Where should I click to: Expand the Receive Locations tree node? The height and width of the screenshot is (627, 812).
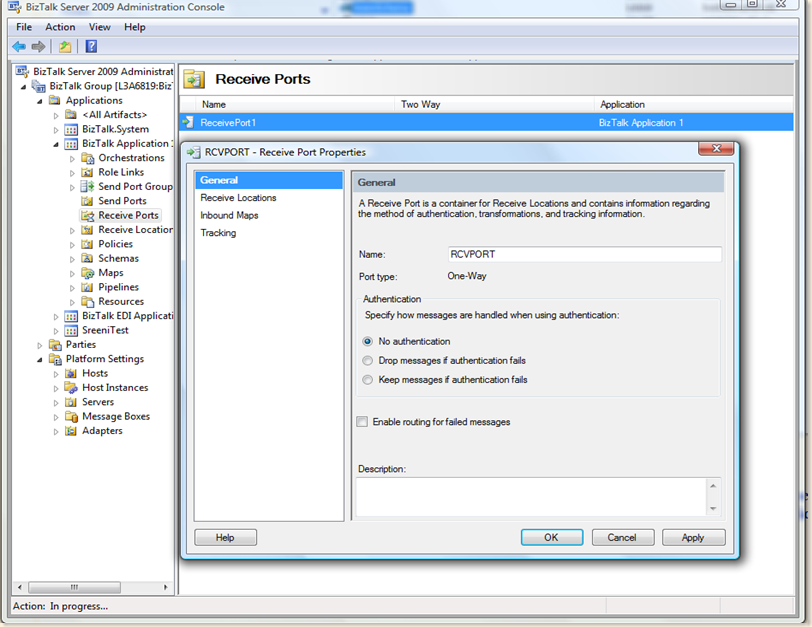point(72,230)
